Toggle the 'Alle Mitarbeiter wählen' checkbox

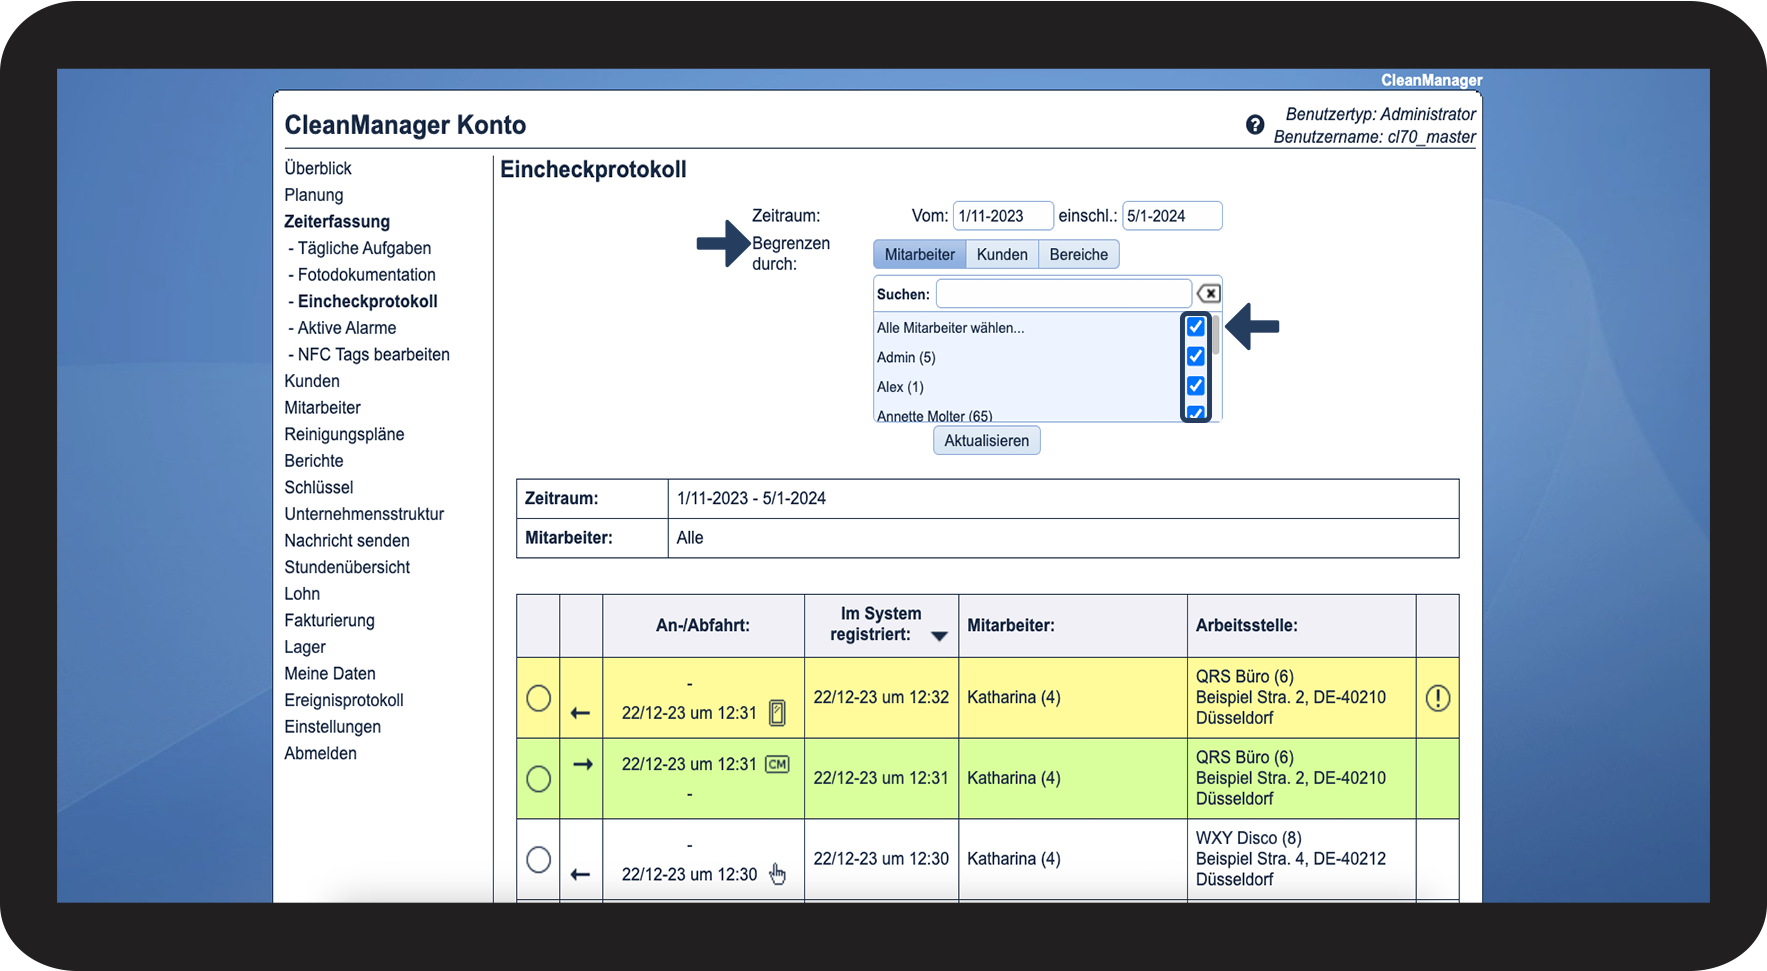(1195, 327)
